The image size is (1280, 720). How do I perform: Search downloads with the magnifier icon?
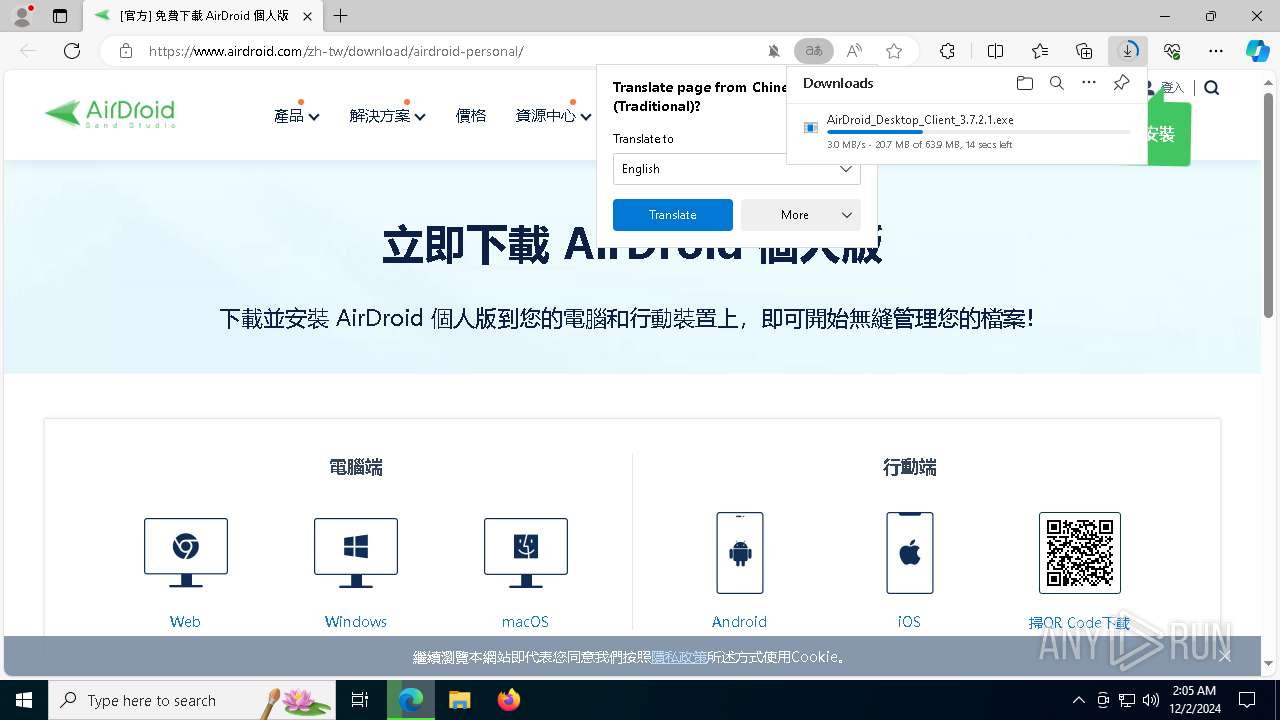(x=1056, y=83)
